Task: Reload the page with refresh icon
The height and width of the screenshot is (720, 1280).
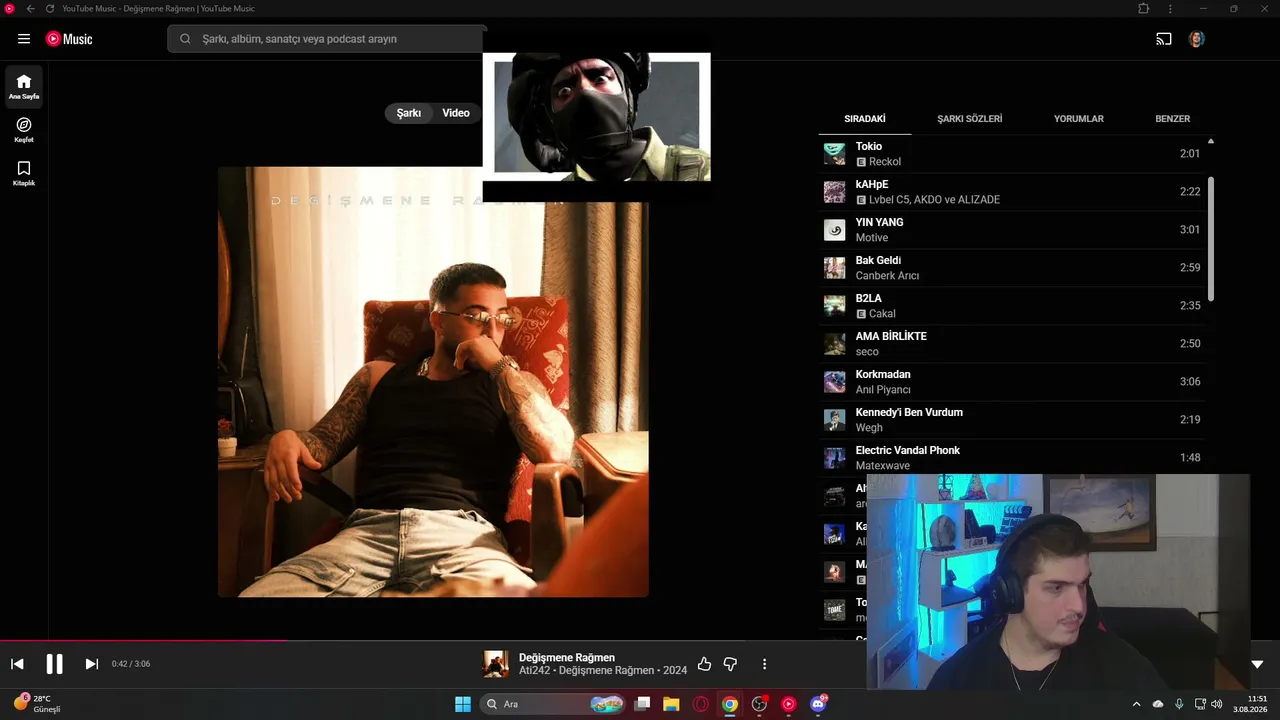Action: click(50, 8)
